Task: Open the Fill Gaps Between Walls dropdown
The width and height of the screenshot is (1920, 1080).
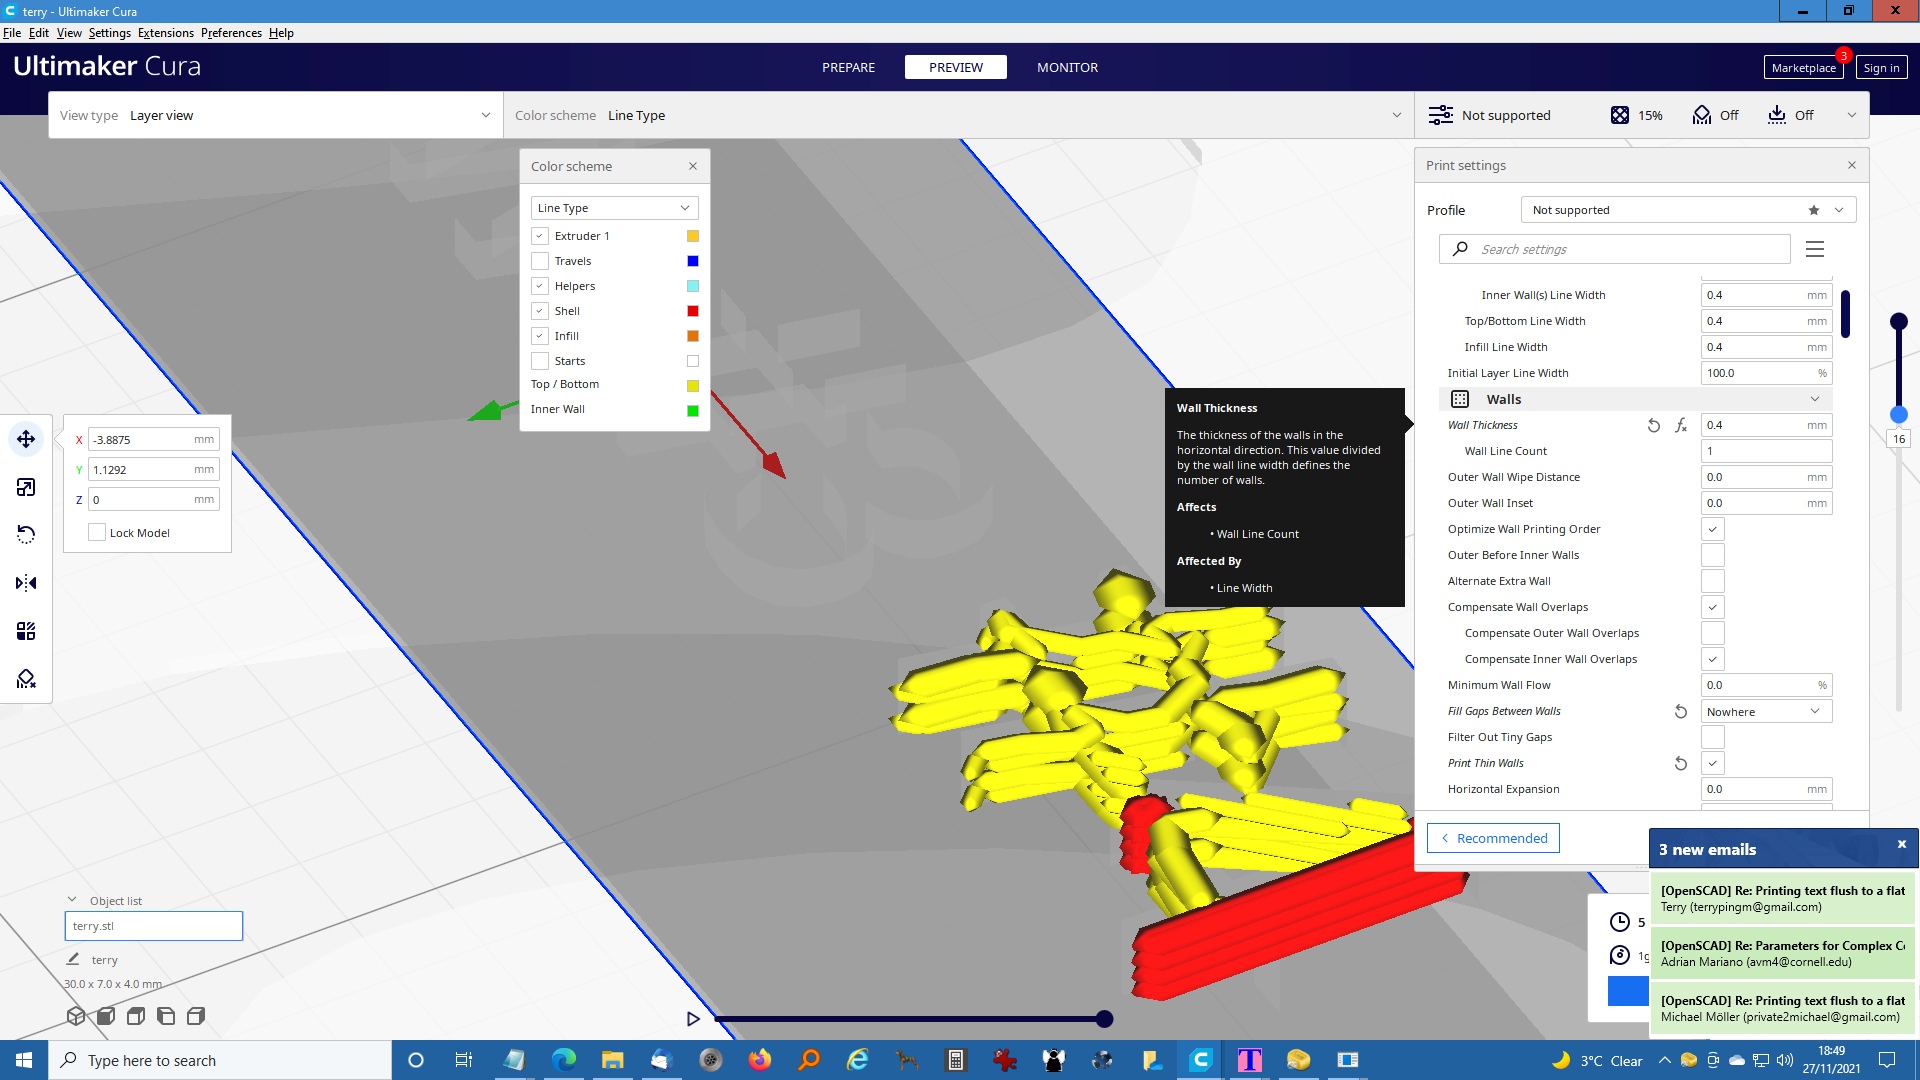Action: 1766,711
